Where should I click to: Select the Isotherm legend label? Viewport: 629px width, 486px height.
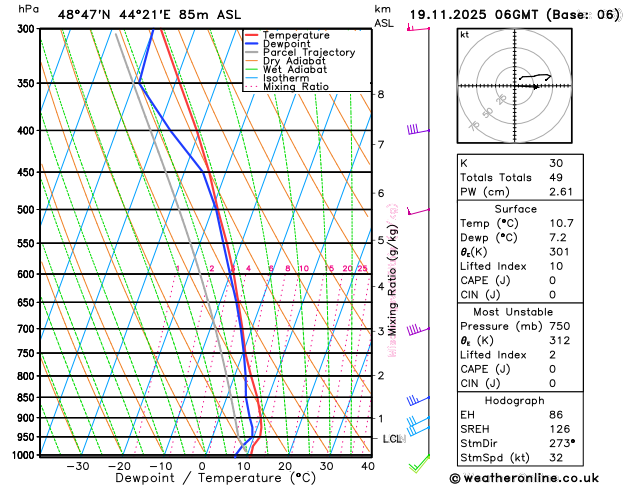point(286,78)
